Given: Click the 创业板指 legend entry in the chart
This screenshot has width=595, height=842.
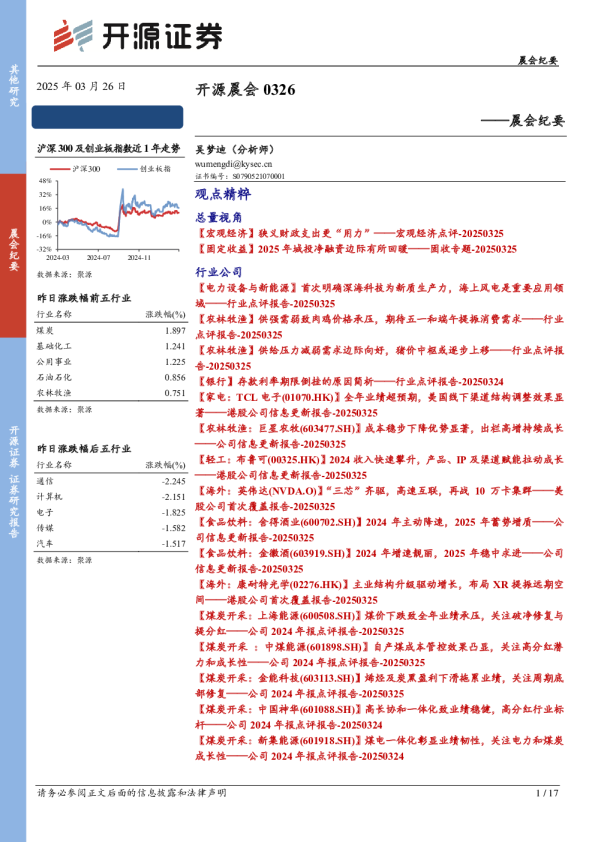Looking at the screenshot, I should click(x=144, y=169).
